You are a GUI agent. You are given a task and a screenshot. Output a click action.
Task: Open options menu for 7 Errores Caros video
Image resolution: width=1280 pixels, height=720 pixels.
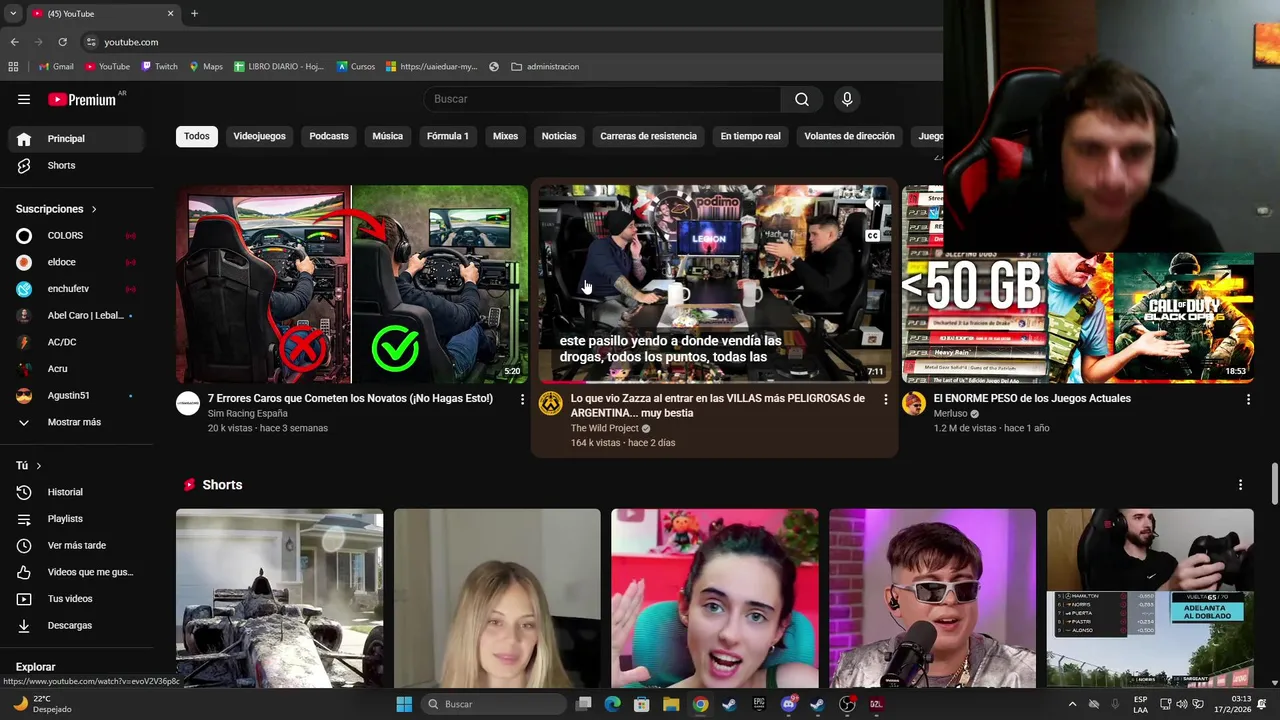click(x=522, y=399)
